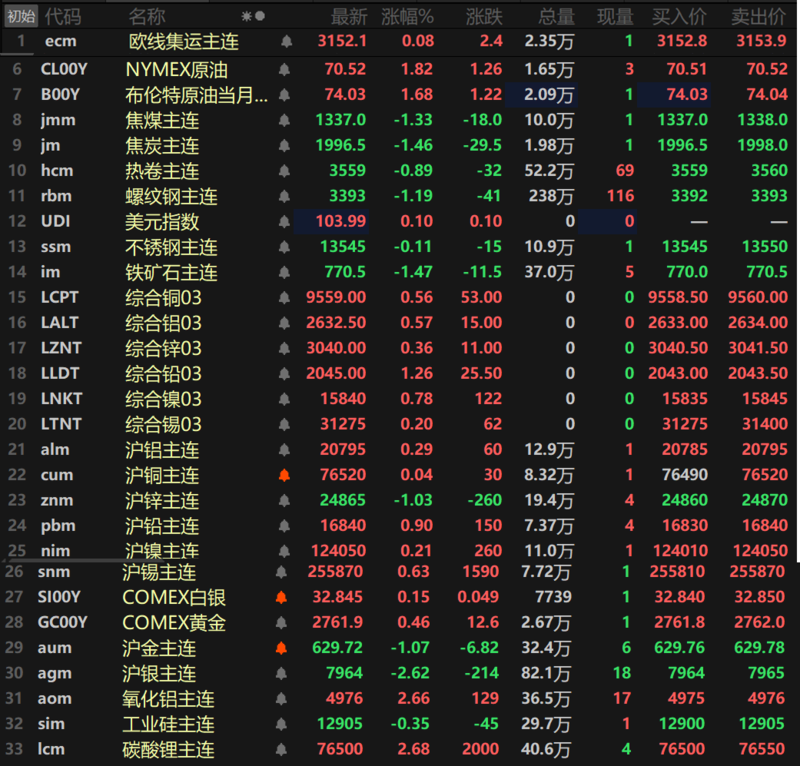The width and height of the screenshot is (800, 766).
Task: Click the LCPT code cell
Action: 60,298
